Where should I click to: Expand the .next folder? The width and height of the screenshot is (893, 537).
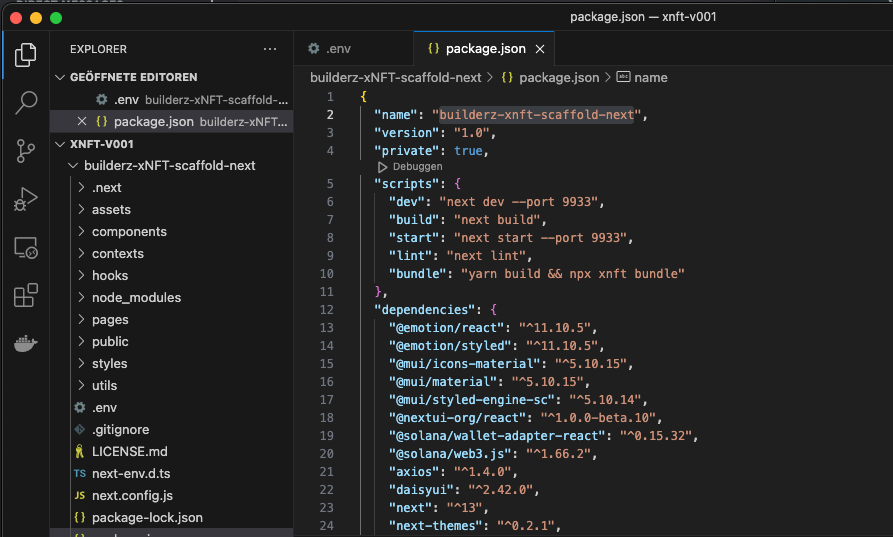81,187
